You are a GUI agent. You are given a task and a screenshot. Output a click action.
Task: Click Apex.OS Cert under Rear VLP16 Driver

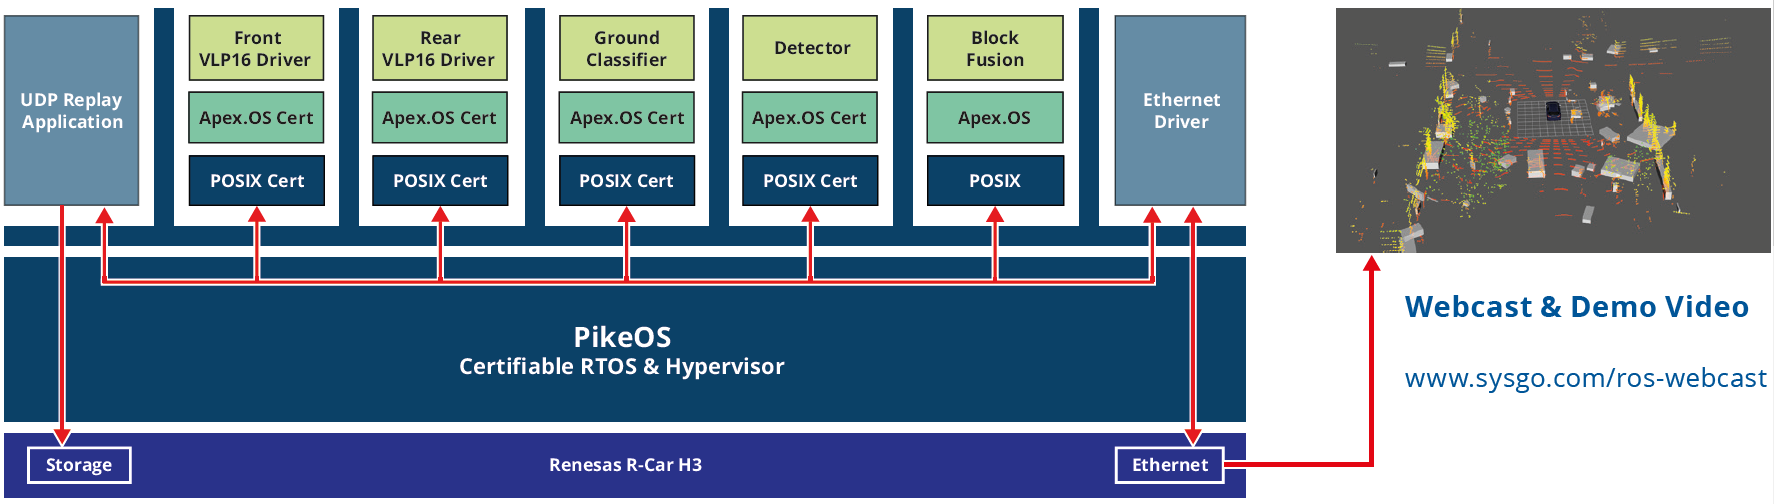tap(440, 117)
